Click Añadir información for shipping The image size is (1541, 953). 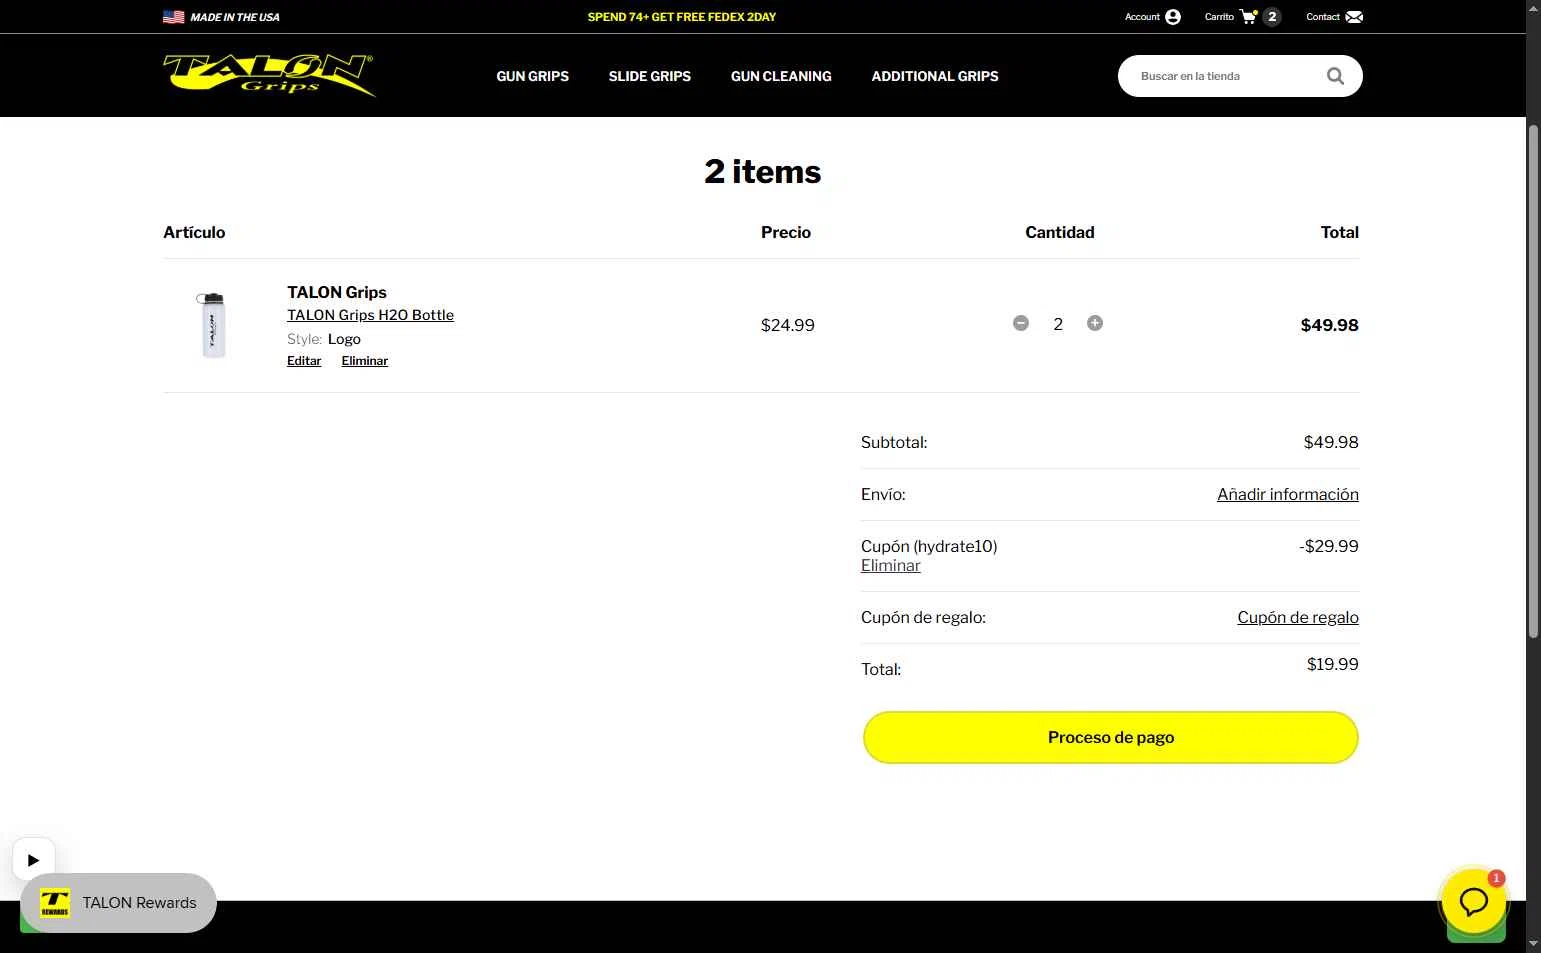point(1288,494)
